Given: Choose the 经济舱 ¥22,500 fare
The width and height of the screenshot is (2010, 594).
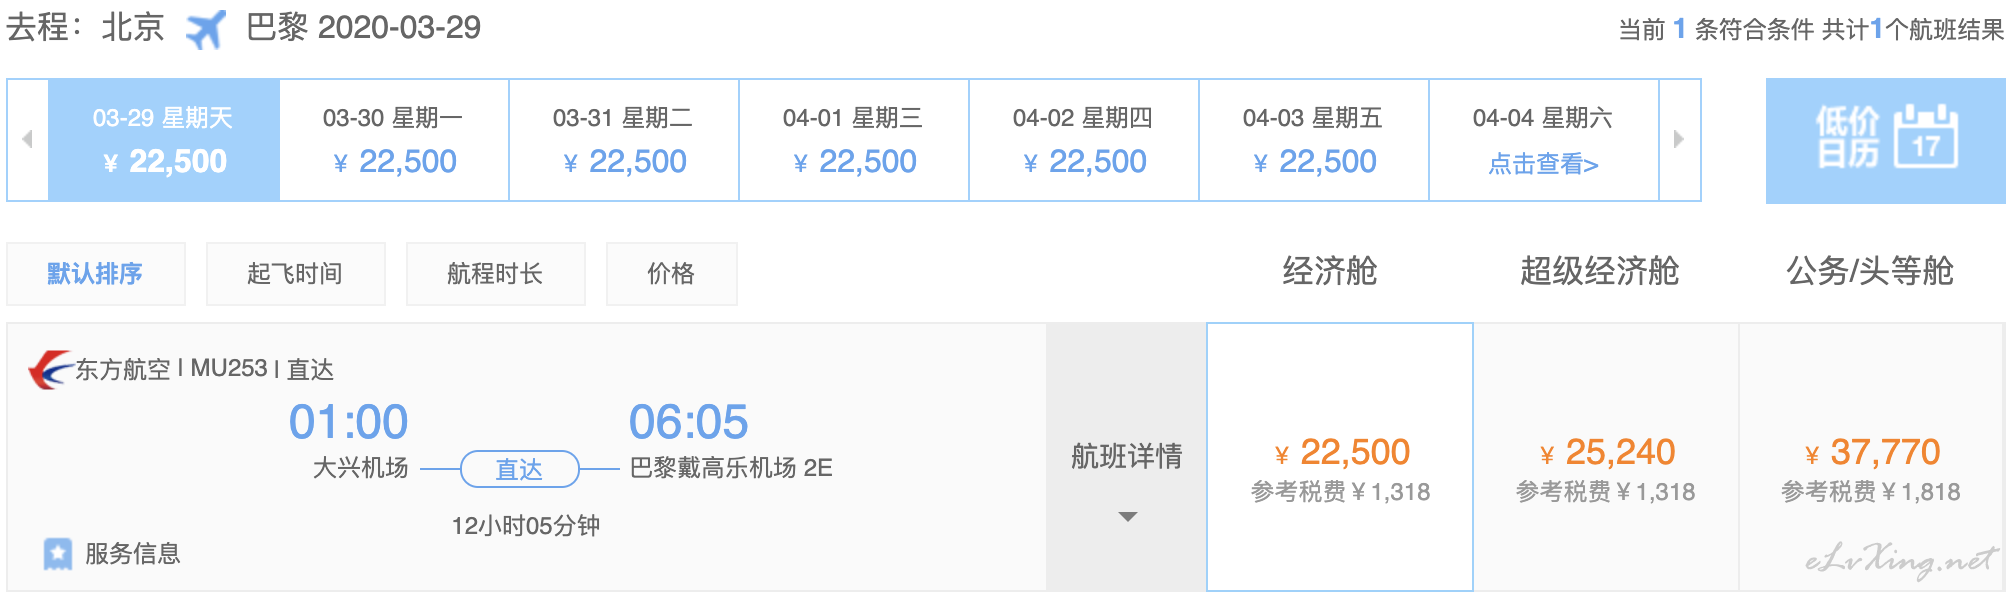Looking at the screenshot, I should (1340, 457).
